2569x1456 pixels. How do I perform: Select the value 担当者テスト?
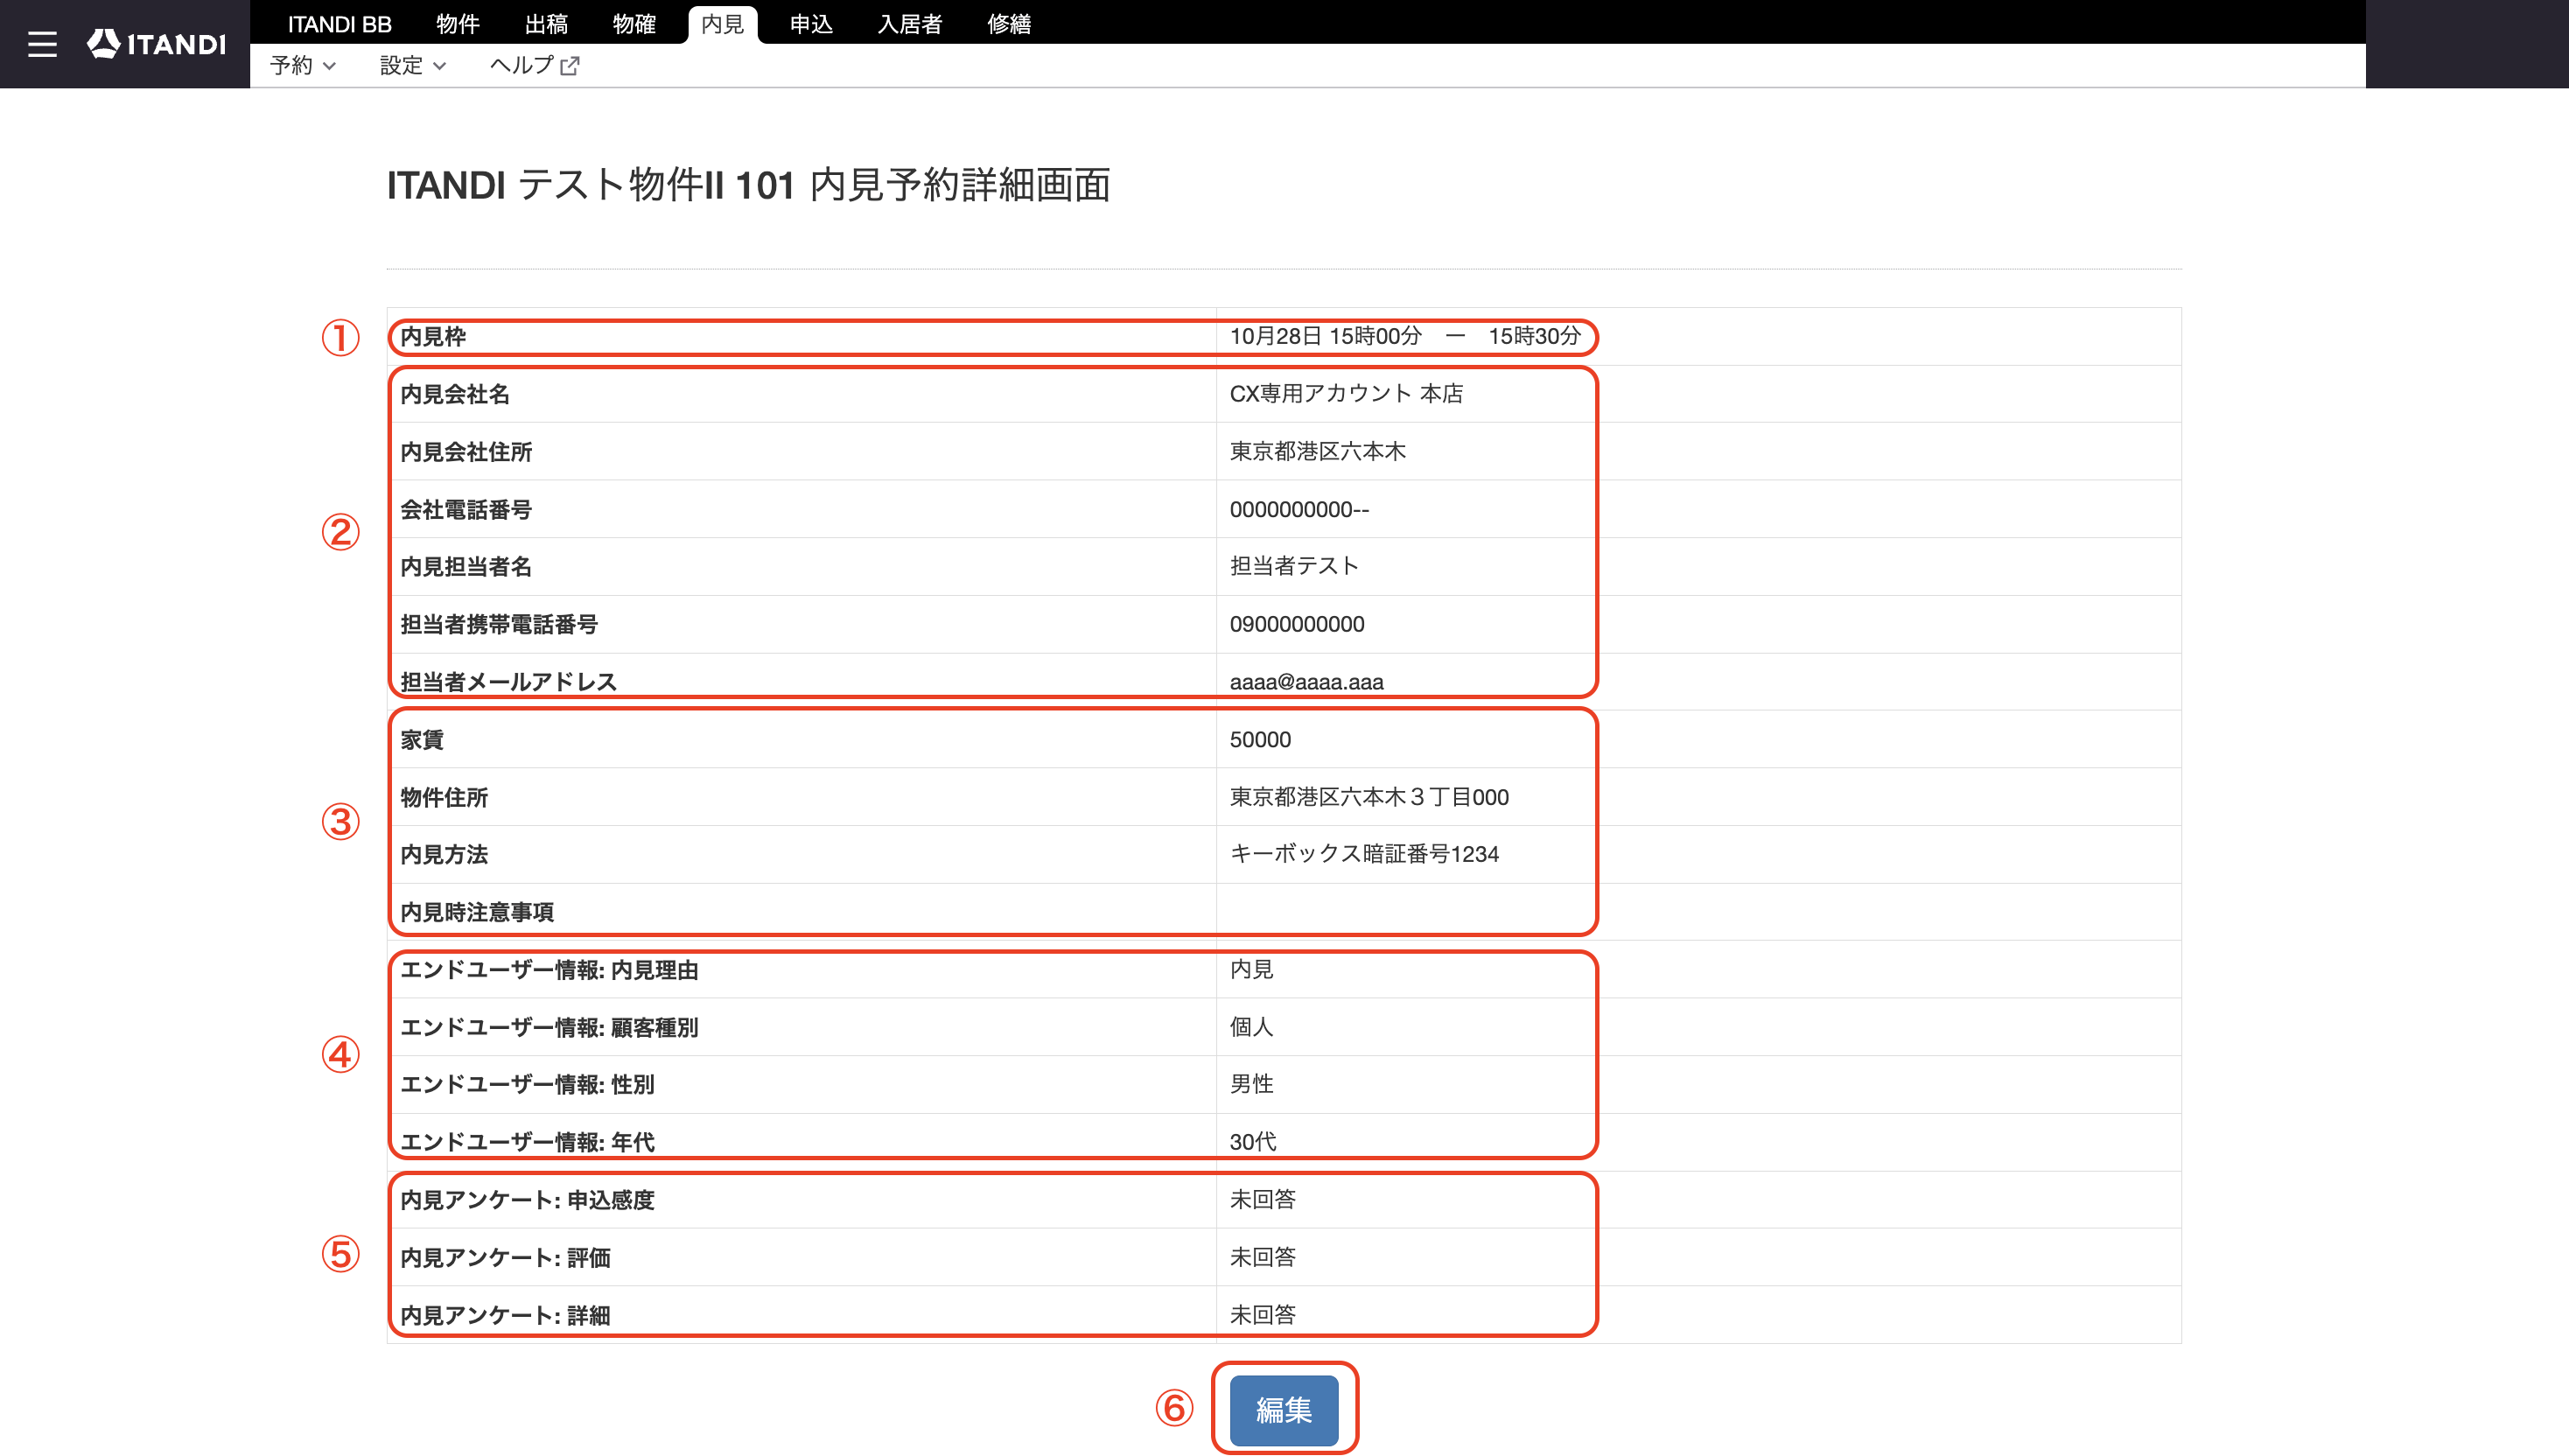[x=1294, y=566]
